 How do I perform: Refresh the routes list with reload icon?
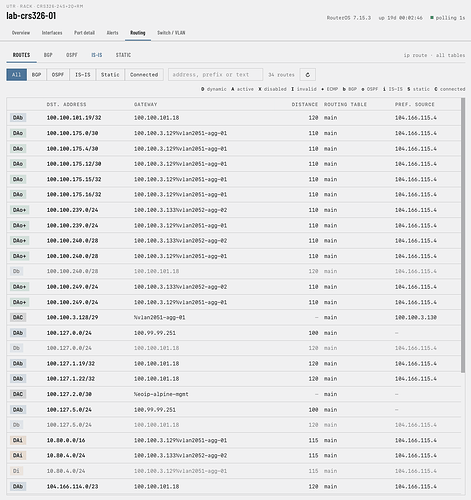(x=307, y=75)
